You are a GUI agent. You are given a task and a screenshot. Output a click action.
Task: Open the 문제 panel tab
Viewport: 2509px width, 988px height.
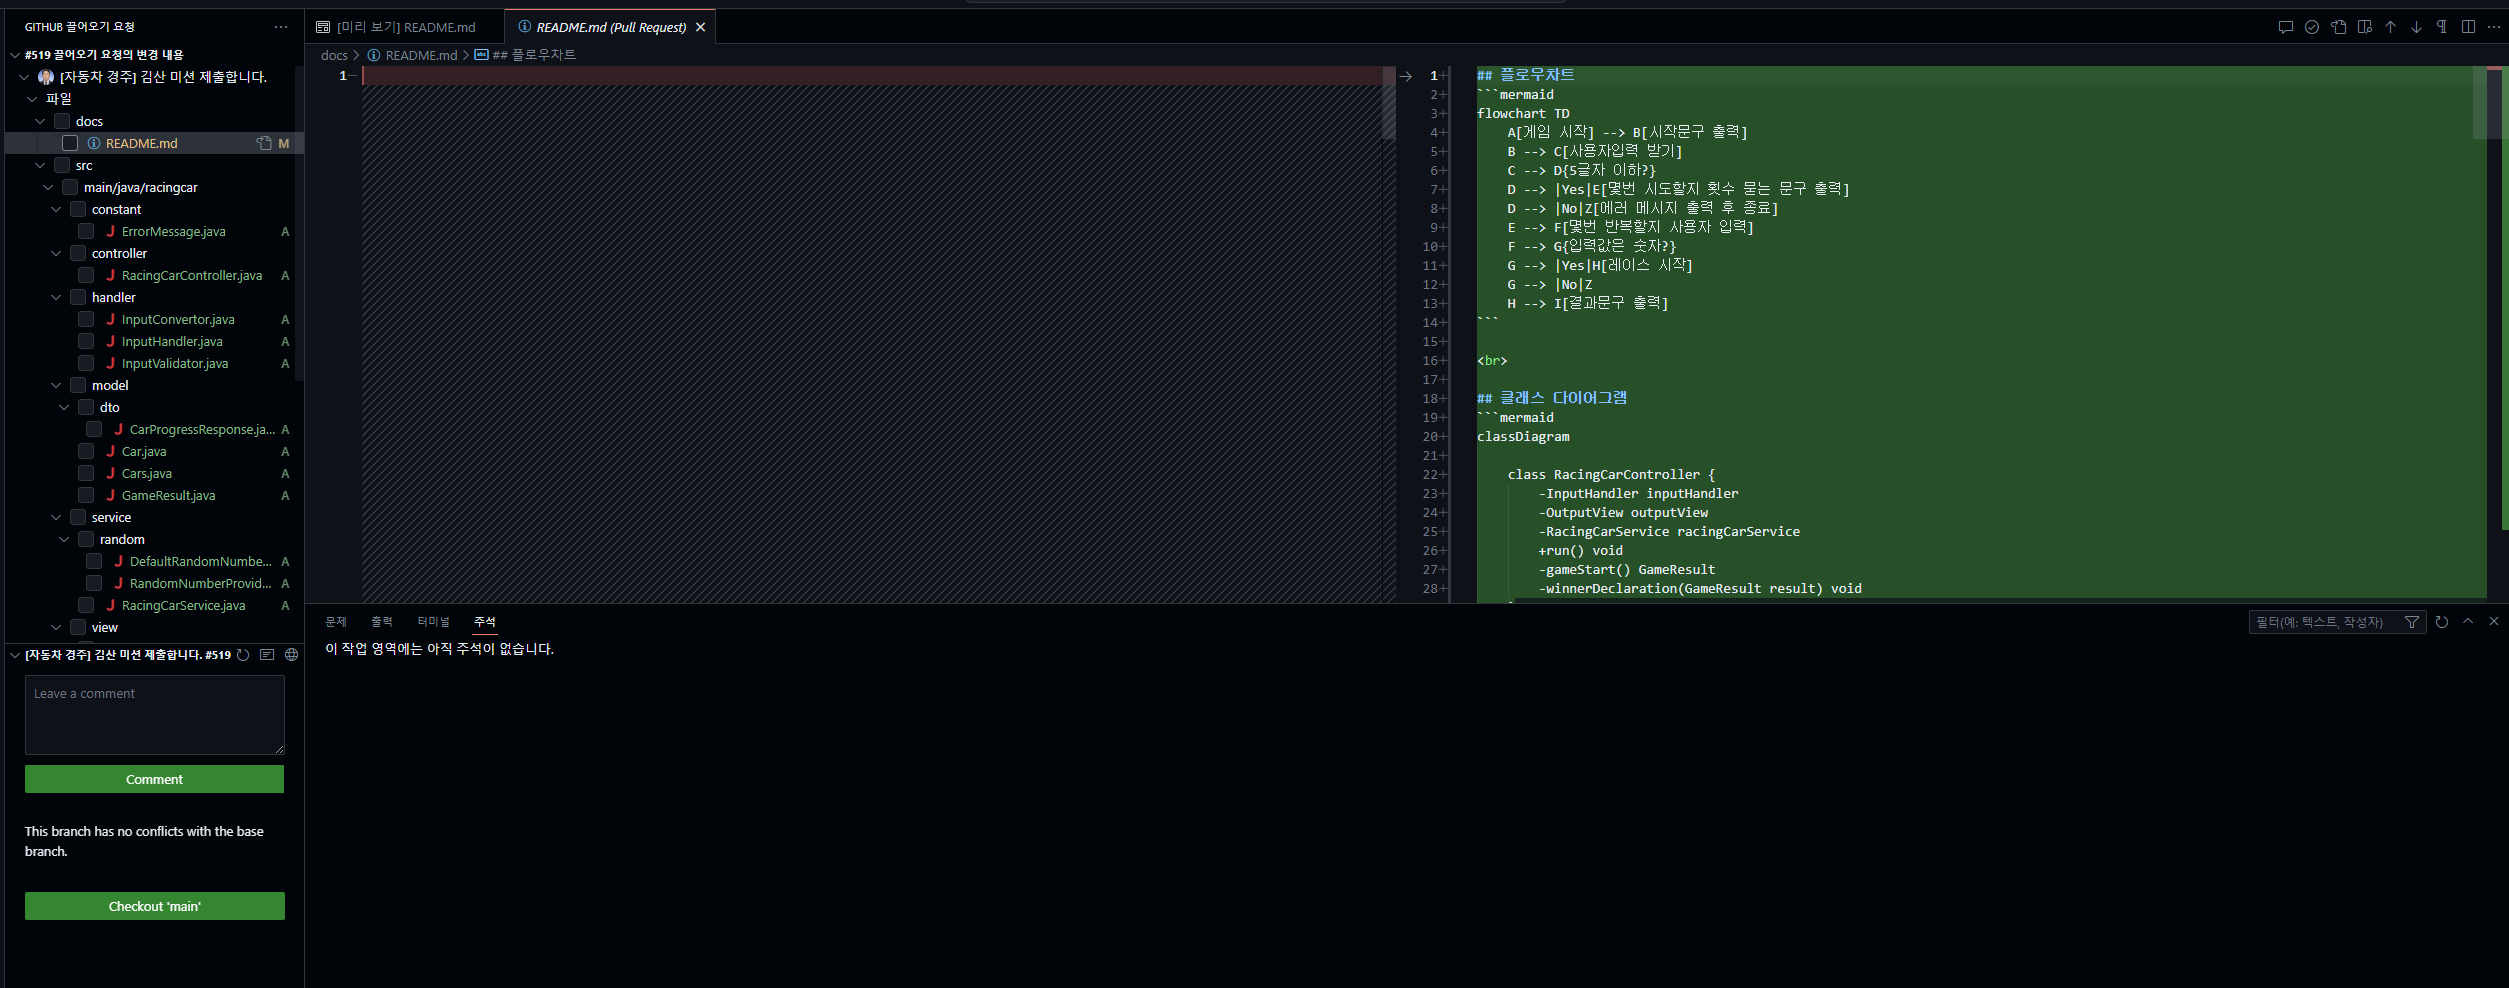pos(336,622)
